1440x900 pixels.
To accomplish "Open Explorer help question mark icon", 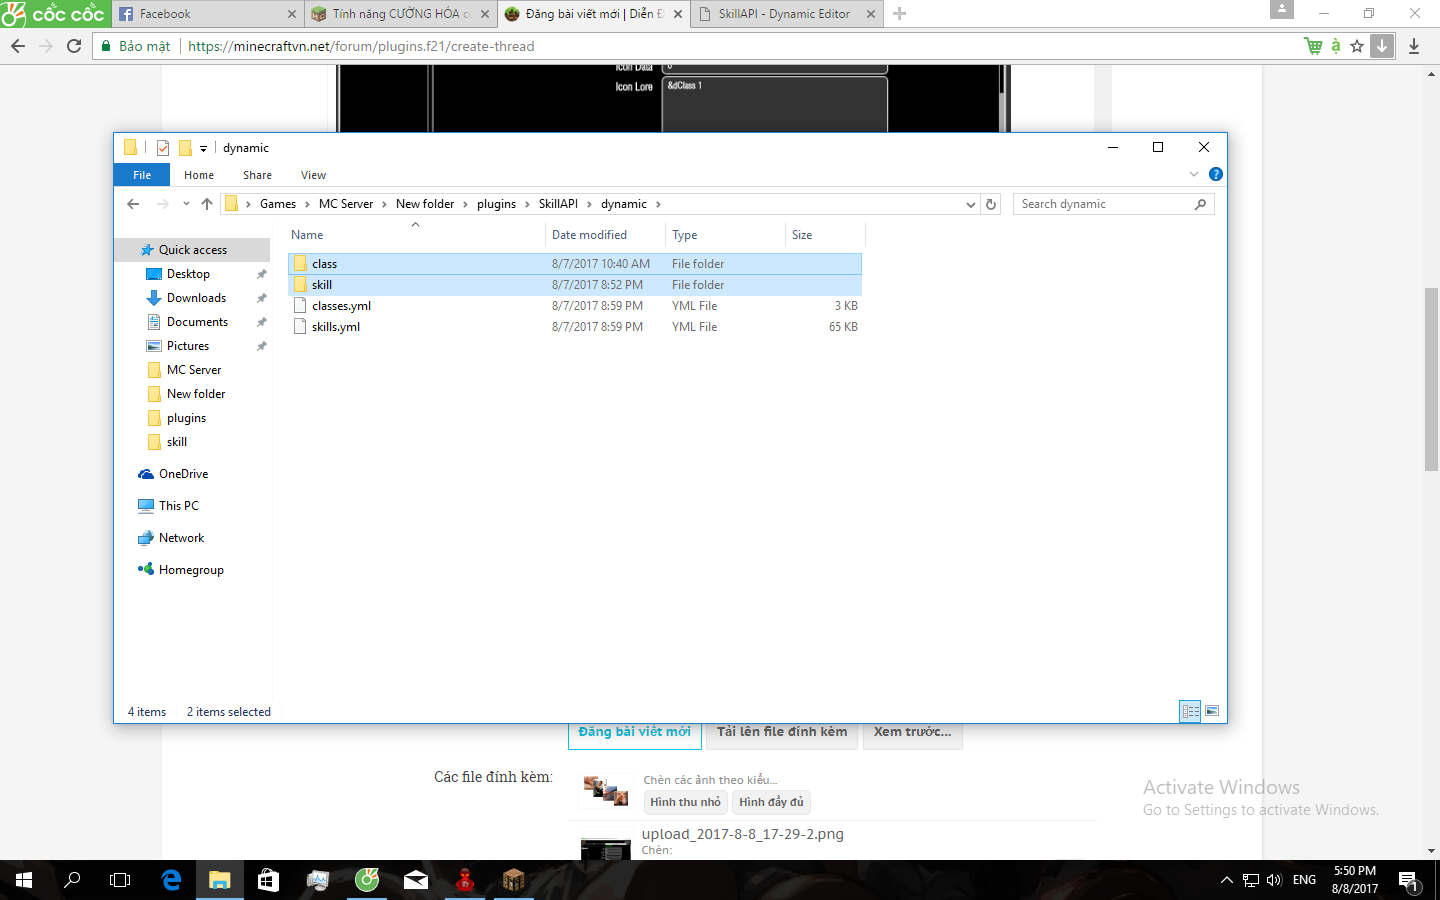I will click(1216, 174).
